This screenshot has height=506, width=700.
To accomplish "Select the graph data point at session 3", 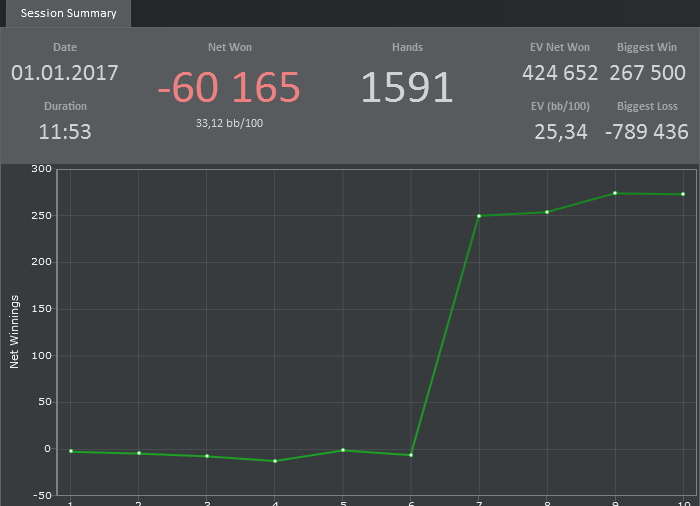I will [207, 456].
